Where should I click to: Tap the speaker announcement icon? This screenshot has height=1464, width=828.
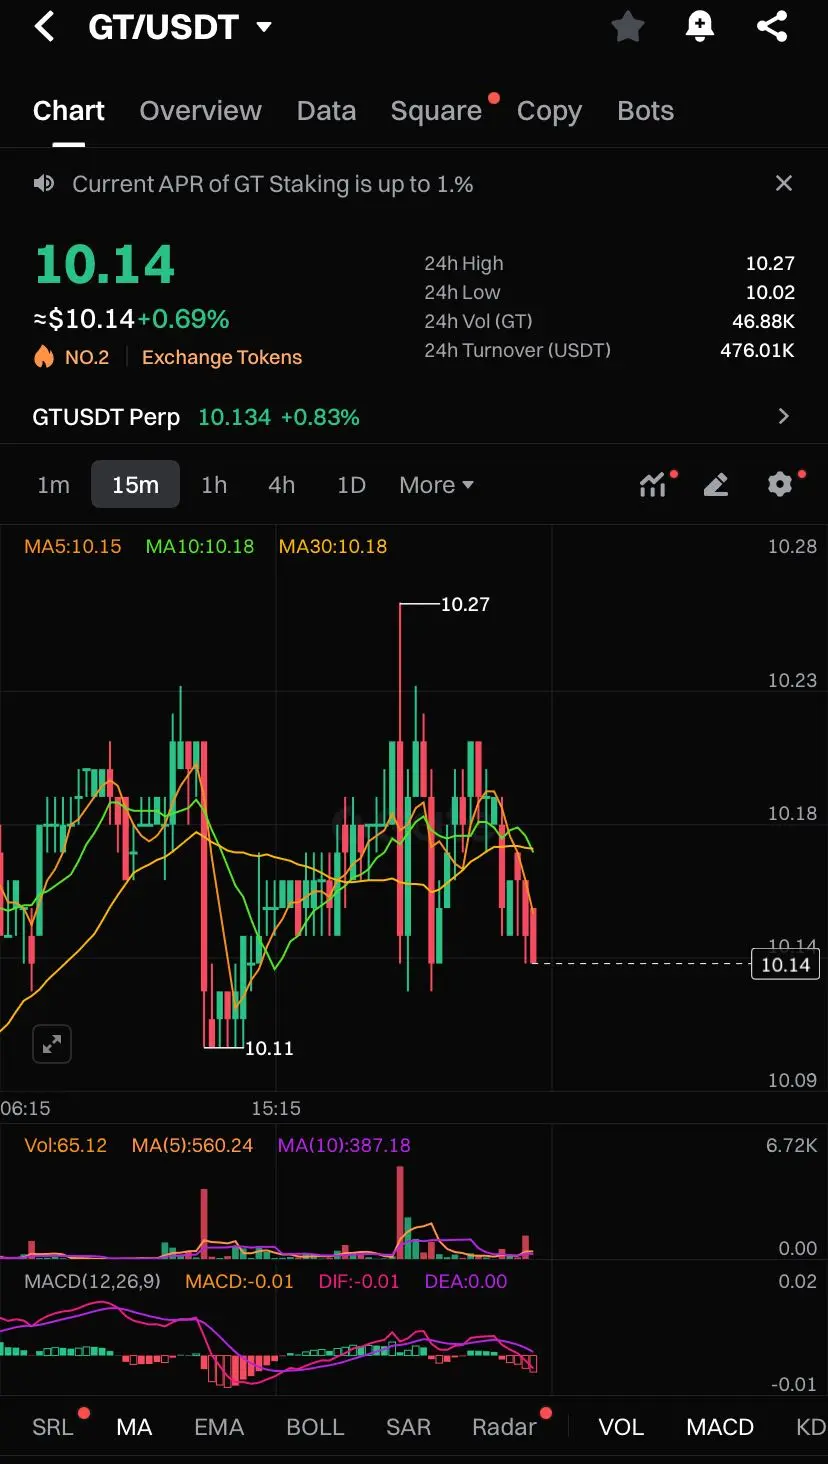(43, 183)
